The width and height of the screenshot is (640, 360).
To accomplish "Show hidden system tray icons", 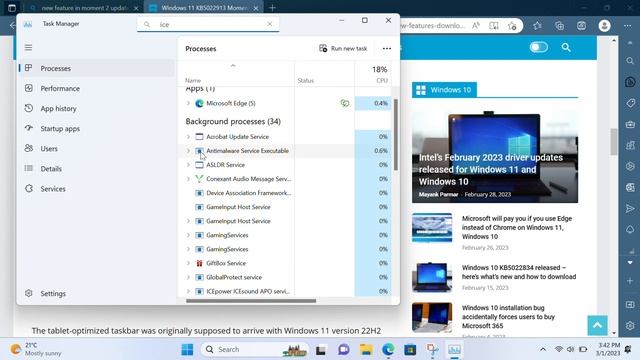I will (542, 349).
